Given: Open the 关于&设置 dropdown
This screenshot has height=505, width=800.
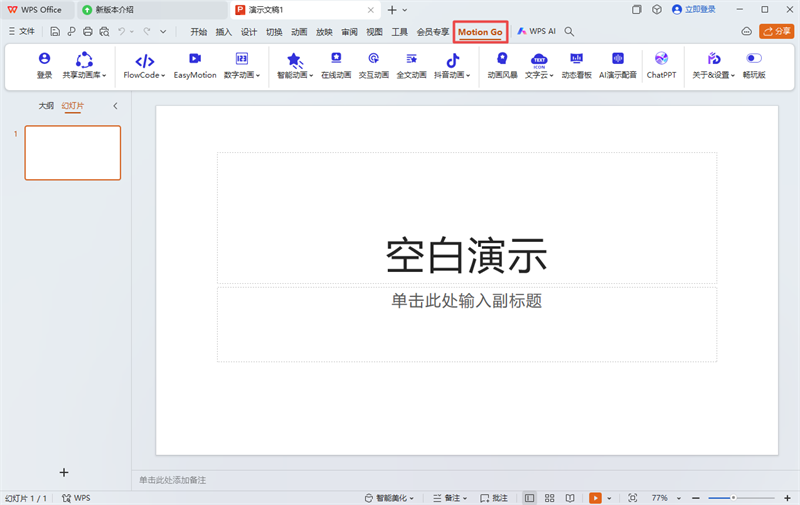Looking at the screenshot, I should pyautogui.click(x=714, y=75).
